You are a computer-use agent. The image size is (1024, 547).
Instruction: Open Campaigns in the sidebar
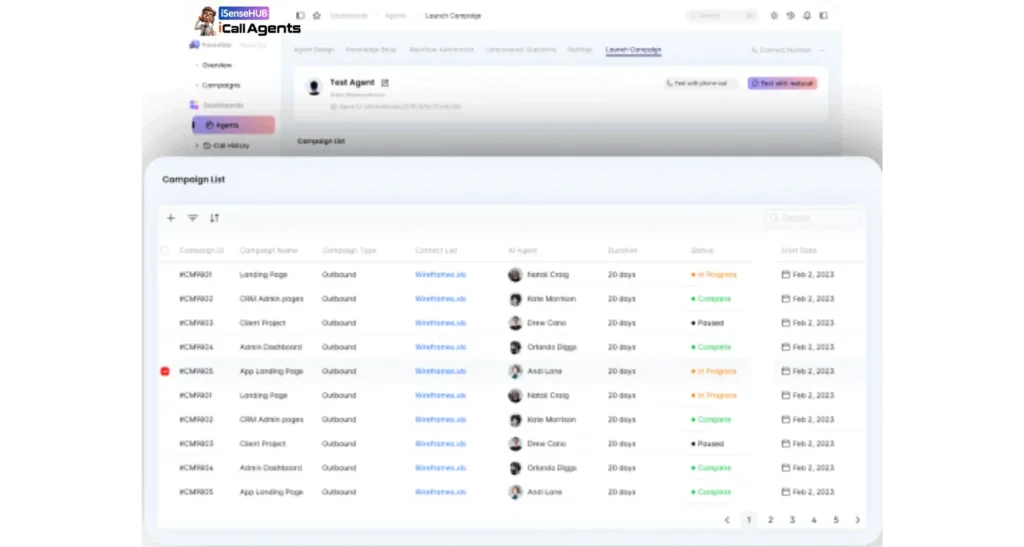[x=221, y=86]
